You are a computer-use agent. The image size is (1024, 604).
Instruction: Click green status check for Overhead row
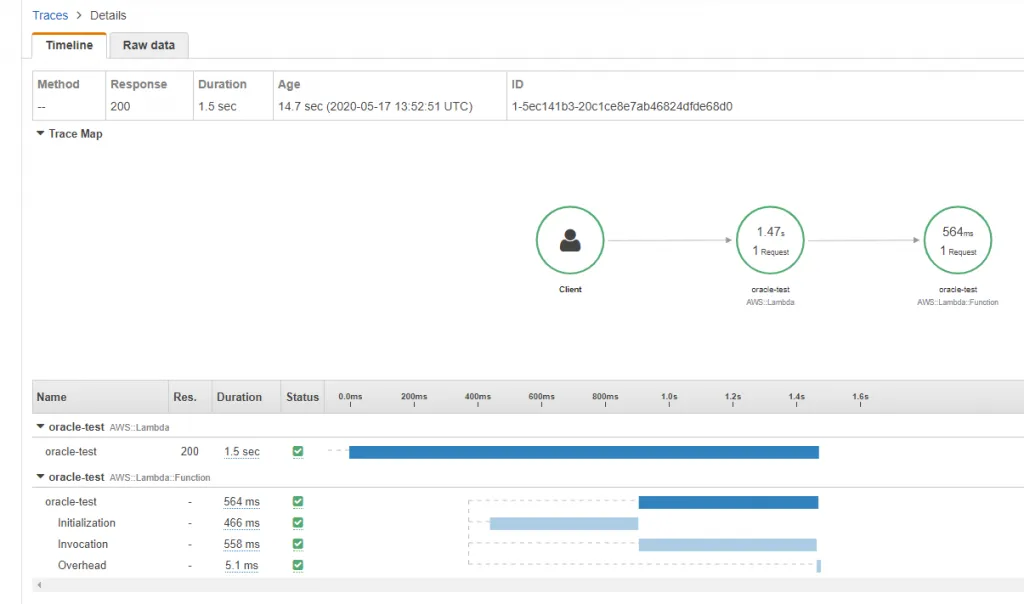(x=298, y=565)
